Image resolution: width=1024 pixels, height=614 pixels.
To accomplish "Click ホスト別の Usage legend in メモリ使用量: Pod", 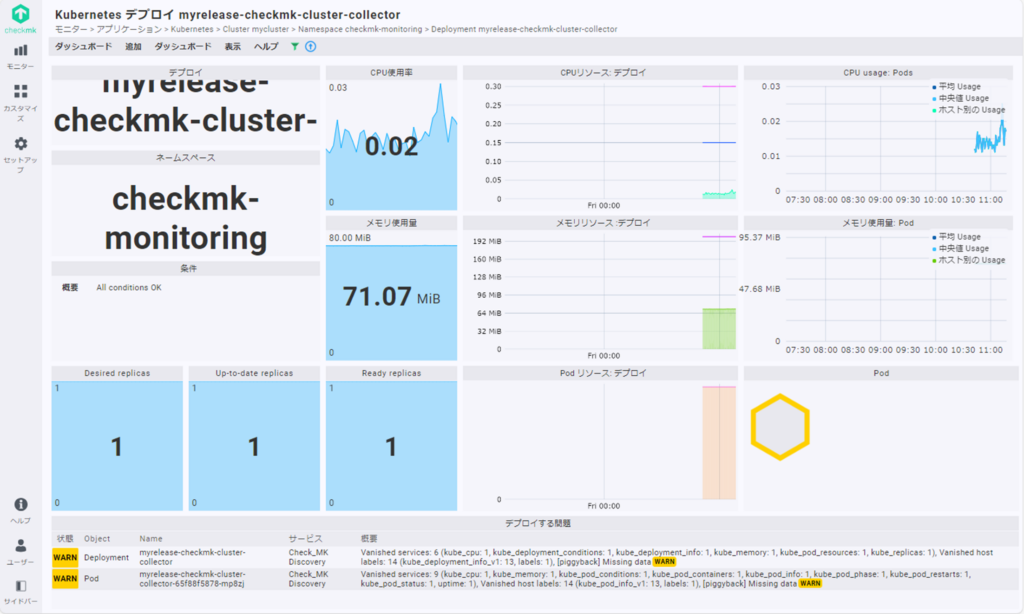I will (968, 260).
